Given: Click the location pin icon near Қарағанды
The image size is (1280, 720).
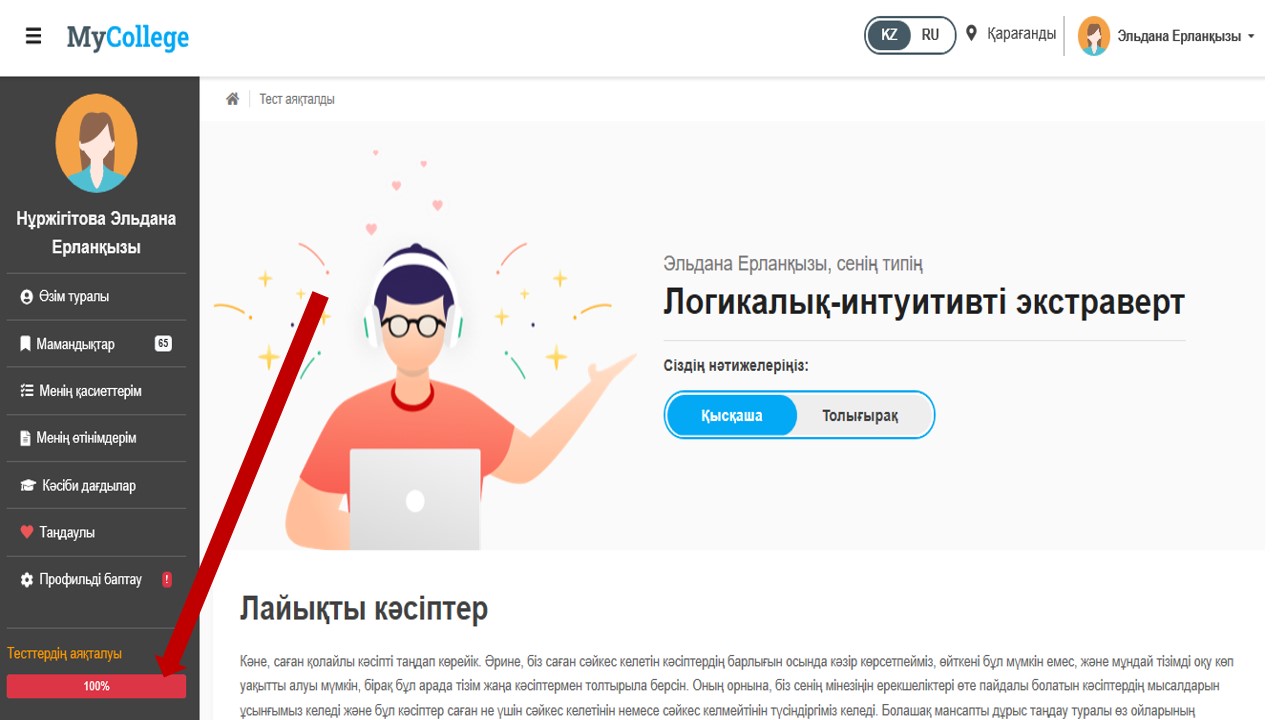Looking at the screenshot, I should [970, 34].
